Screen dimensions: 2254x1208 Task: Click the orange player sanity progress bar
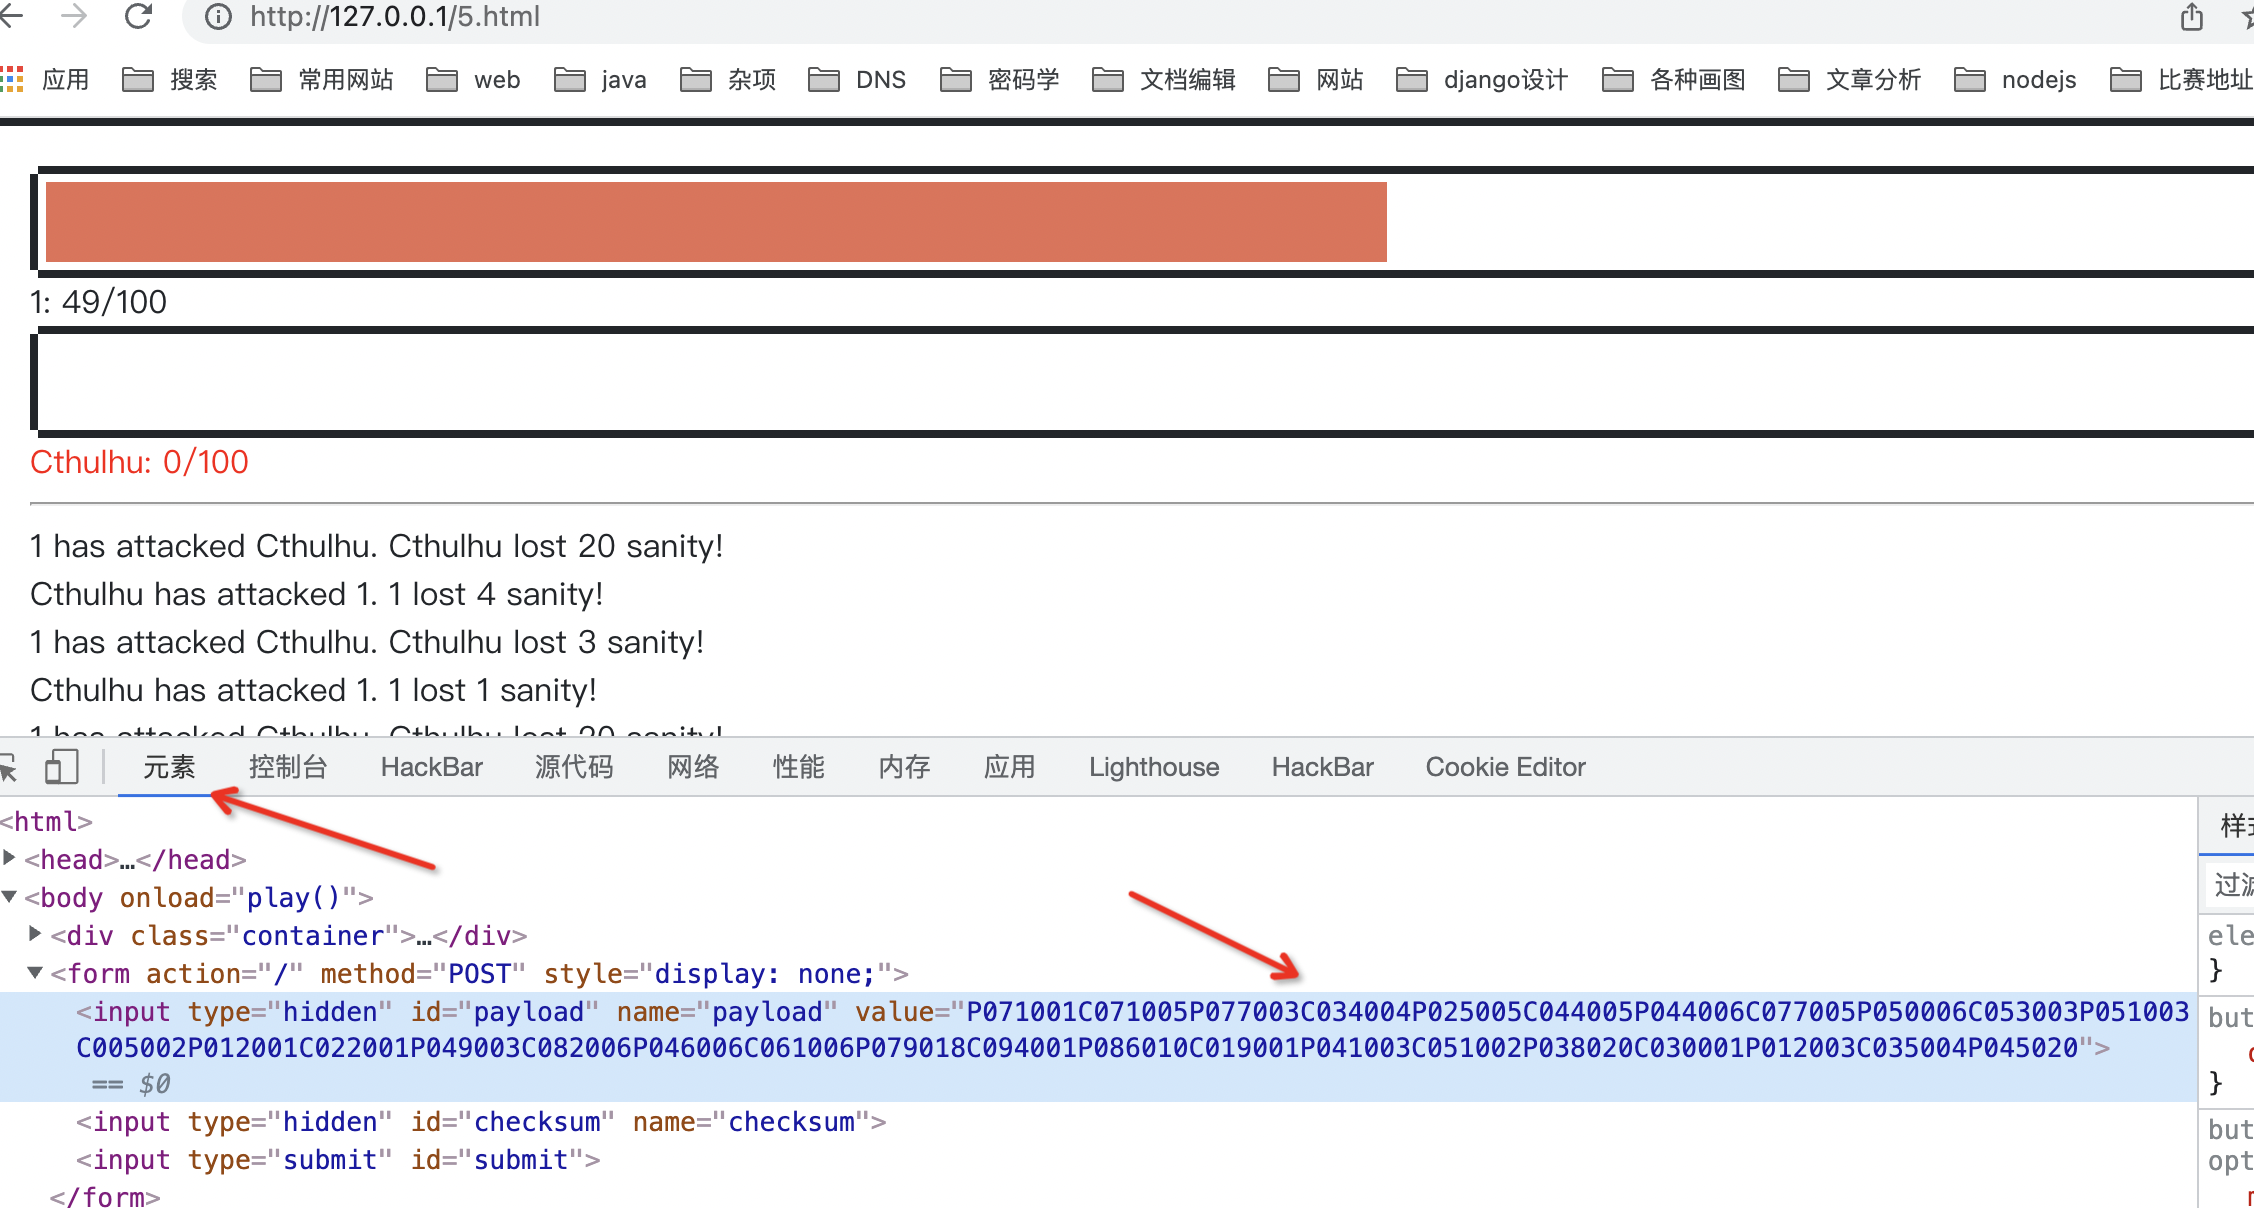(716, 221)
